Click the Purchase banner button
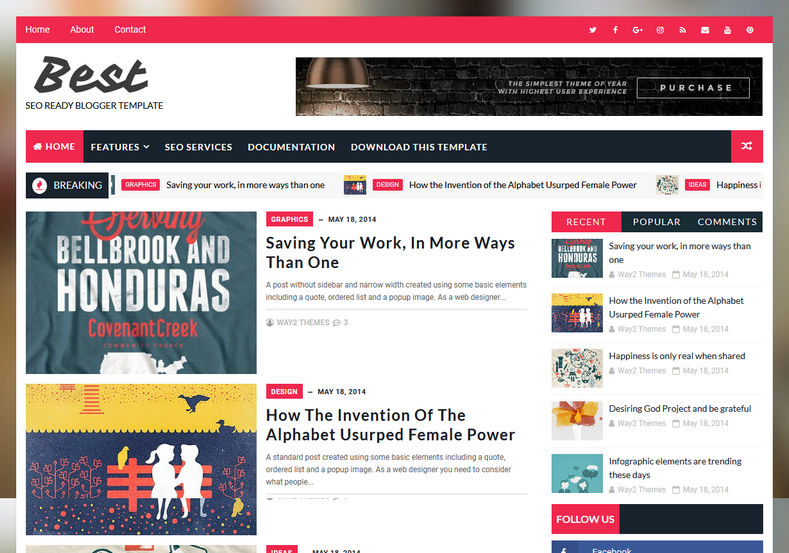The image size is (789, 553). 693,88
